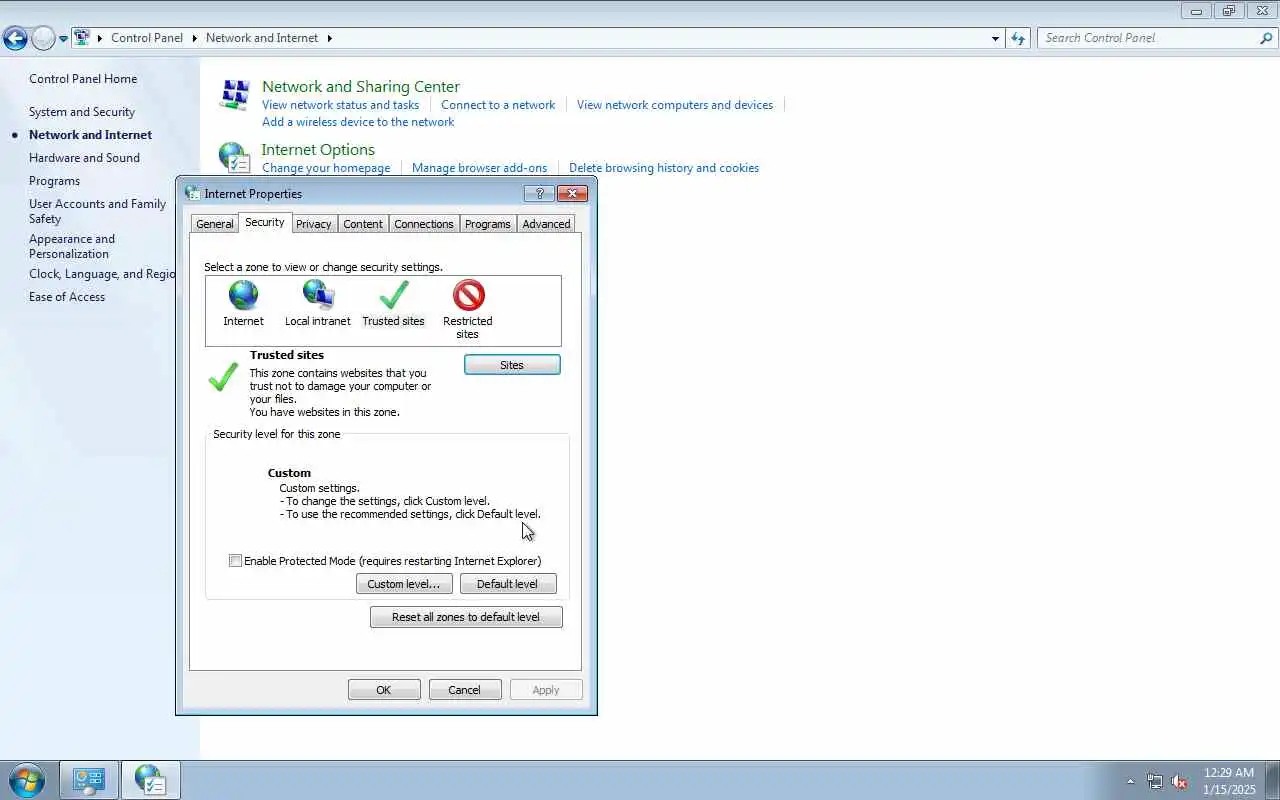Open the Windows Start button
The image size is (1280, 800).
pyautogui.click(x=26, y=780)
